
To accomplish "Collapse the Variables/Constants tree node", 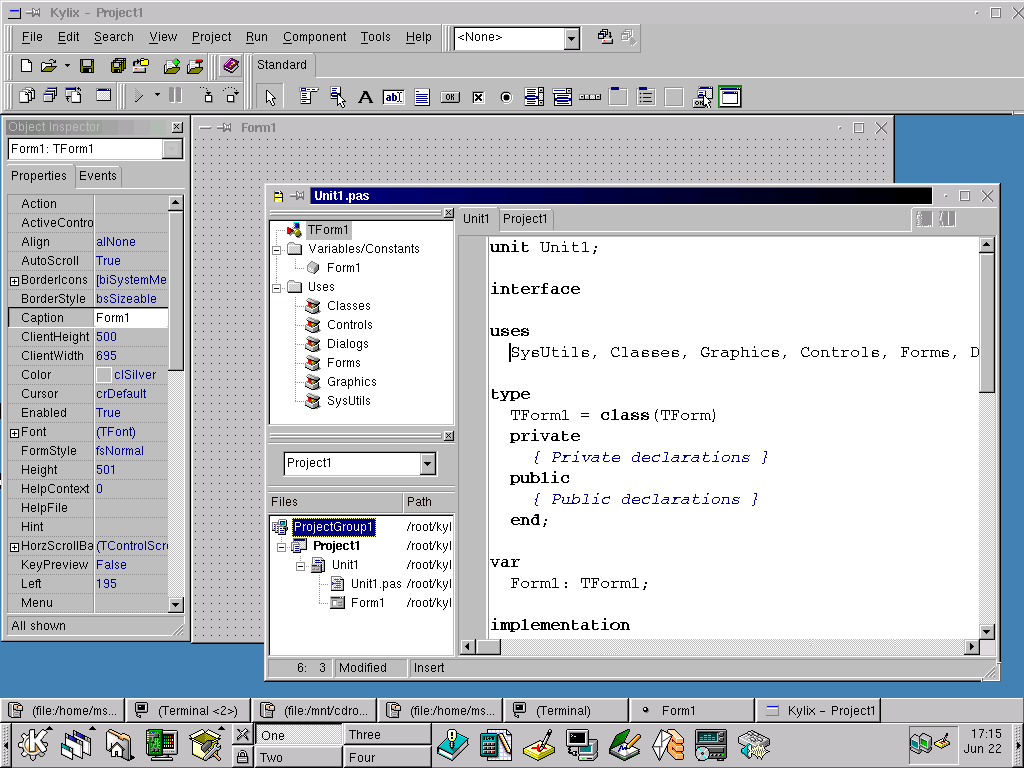I will tap(277, 249).
